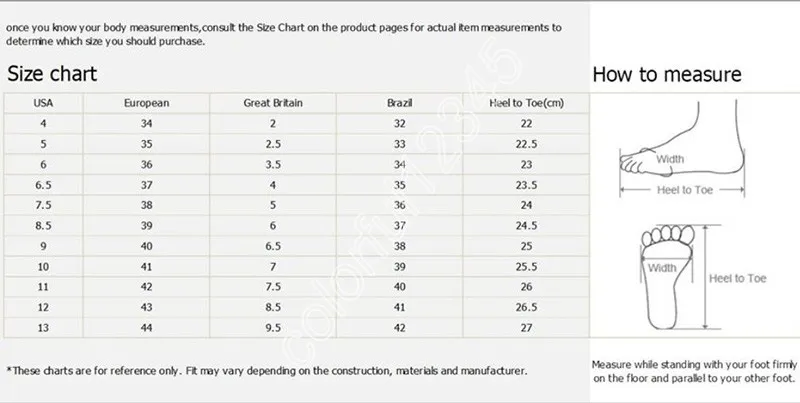Click the measure while standing instruction text

click(x=694, y=371)
